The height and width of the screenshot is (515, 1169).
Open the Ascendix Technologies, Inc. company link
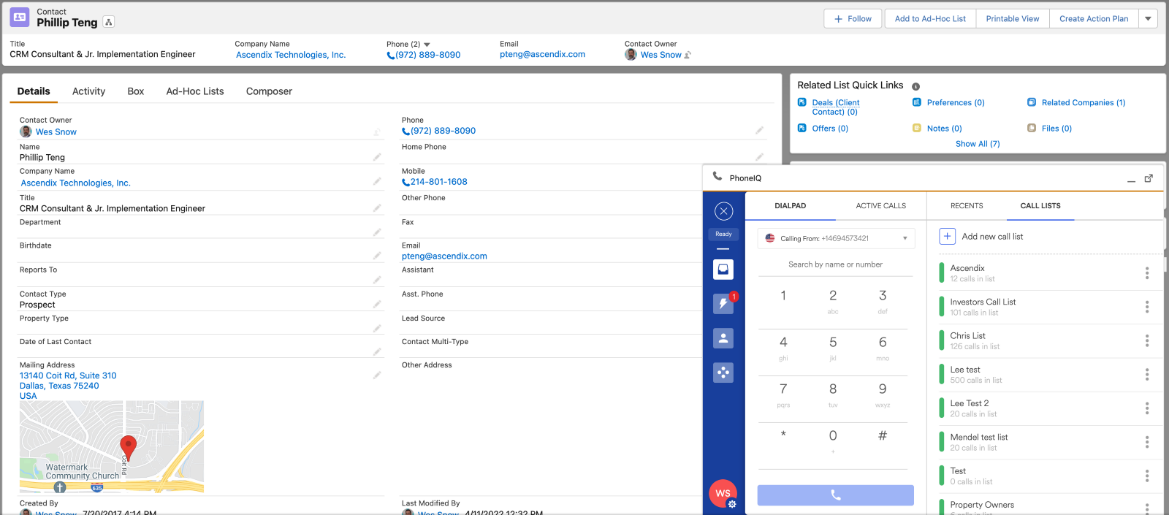(x=291, y=55)
